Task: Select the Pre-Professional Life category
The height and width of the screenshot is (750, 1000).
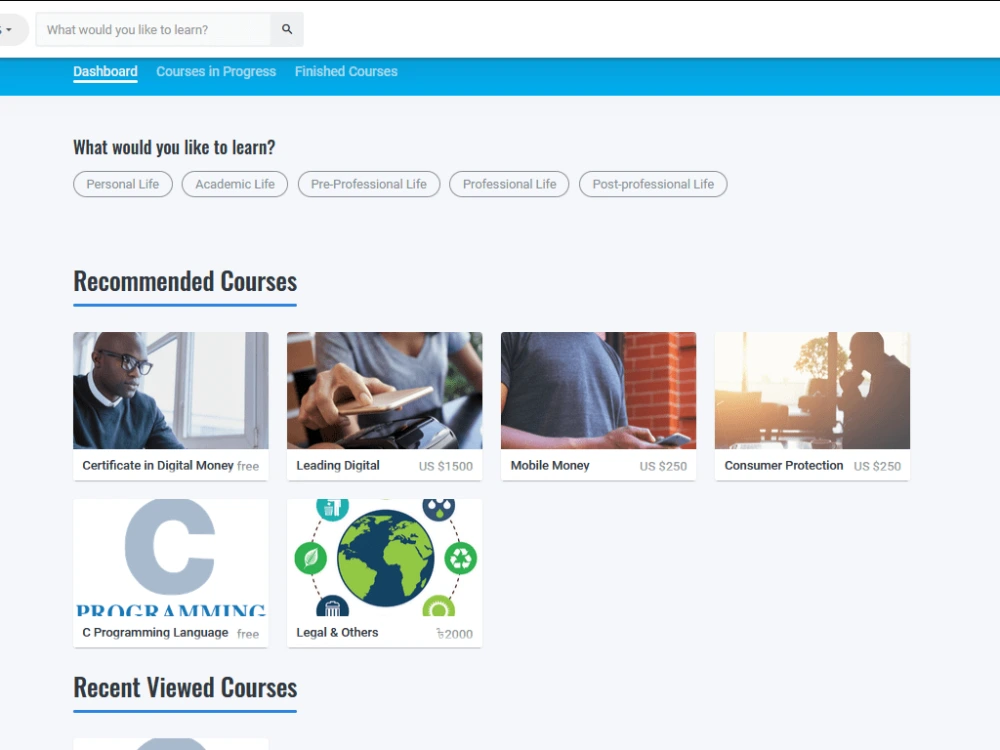Action: [x=369, y=184]
